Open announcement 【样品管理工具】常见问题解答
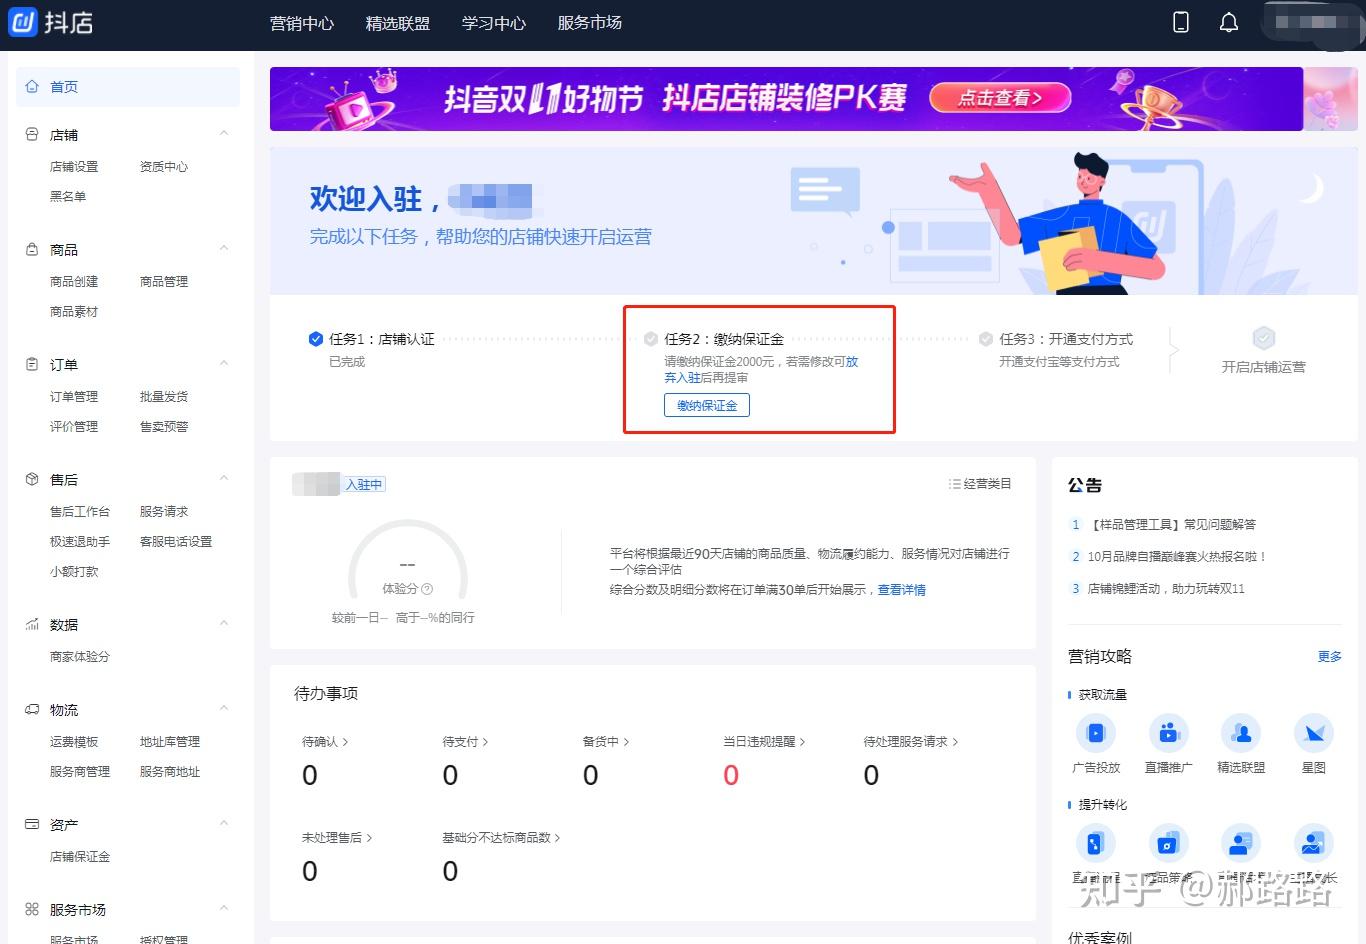 (x=1172, y=524)
